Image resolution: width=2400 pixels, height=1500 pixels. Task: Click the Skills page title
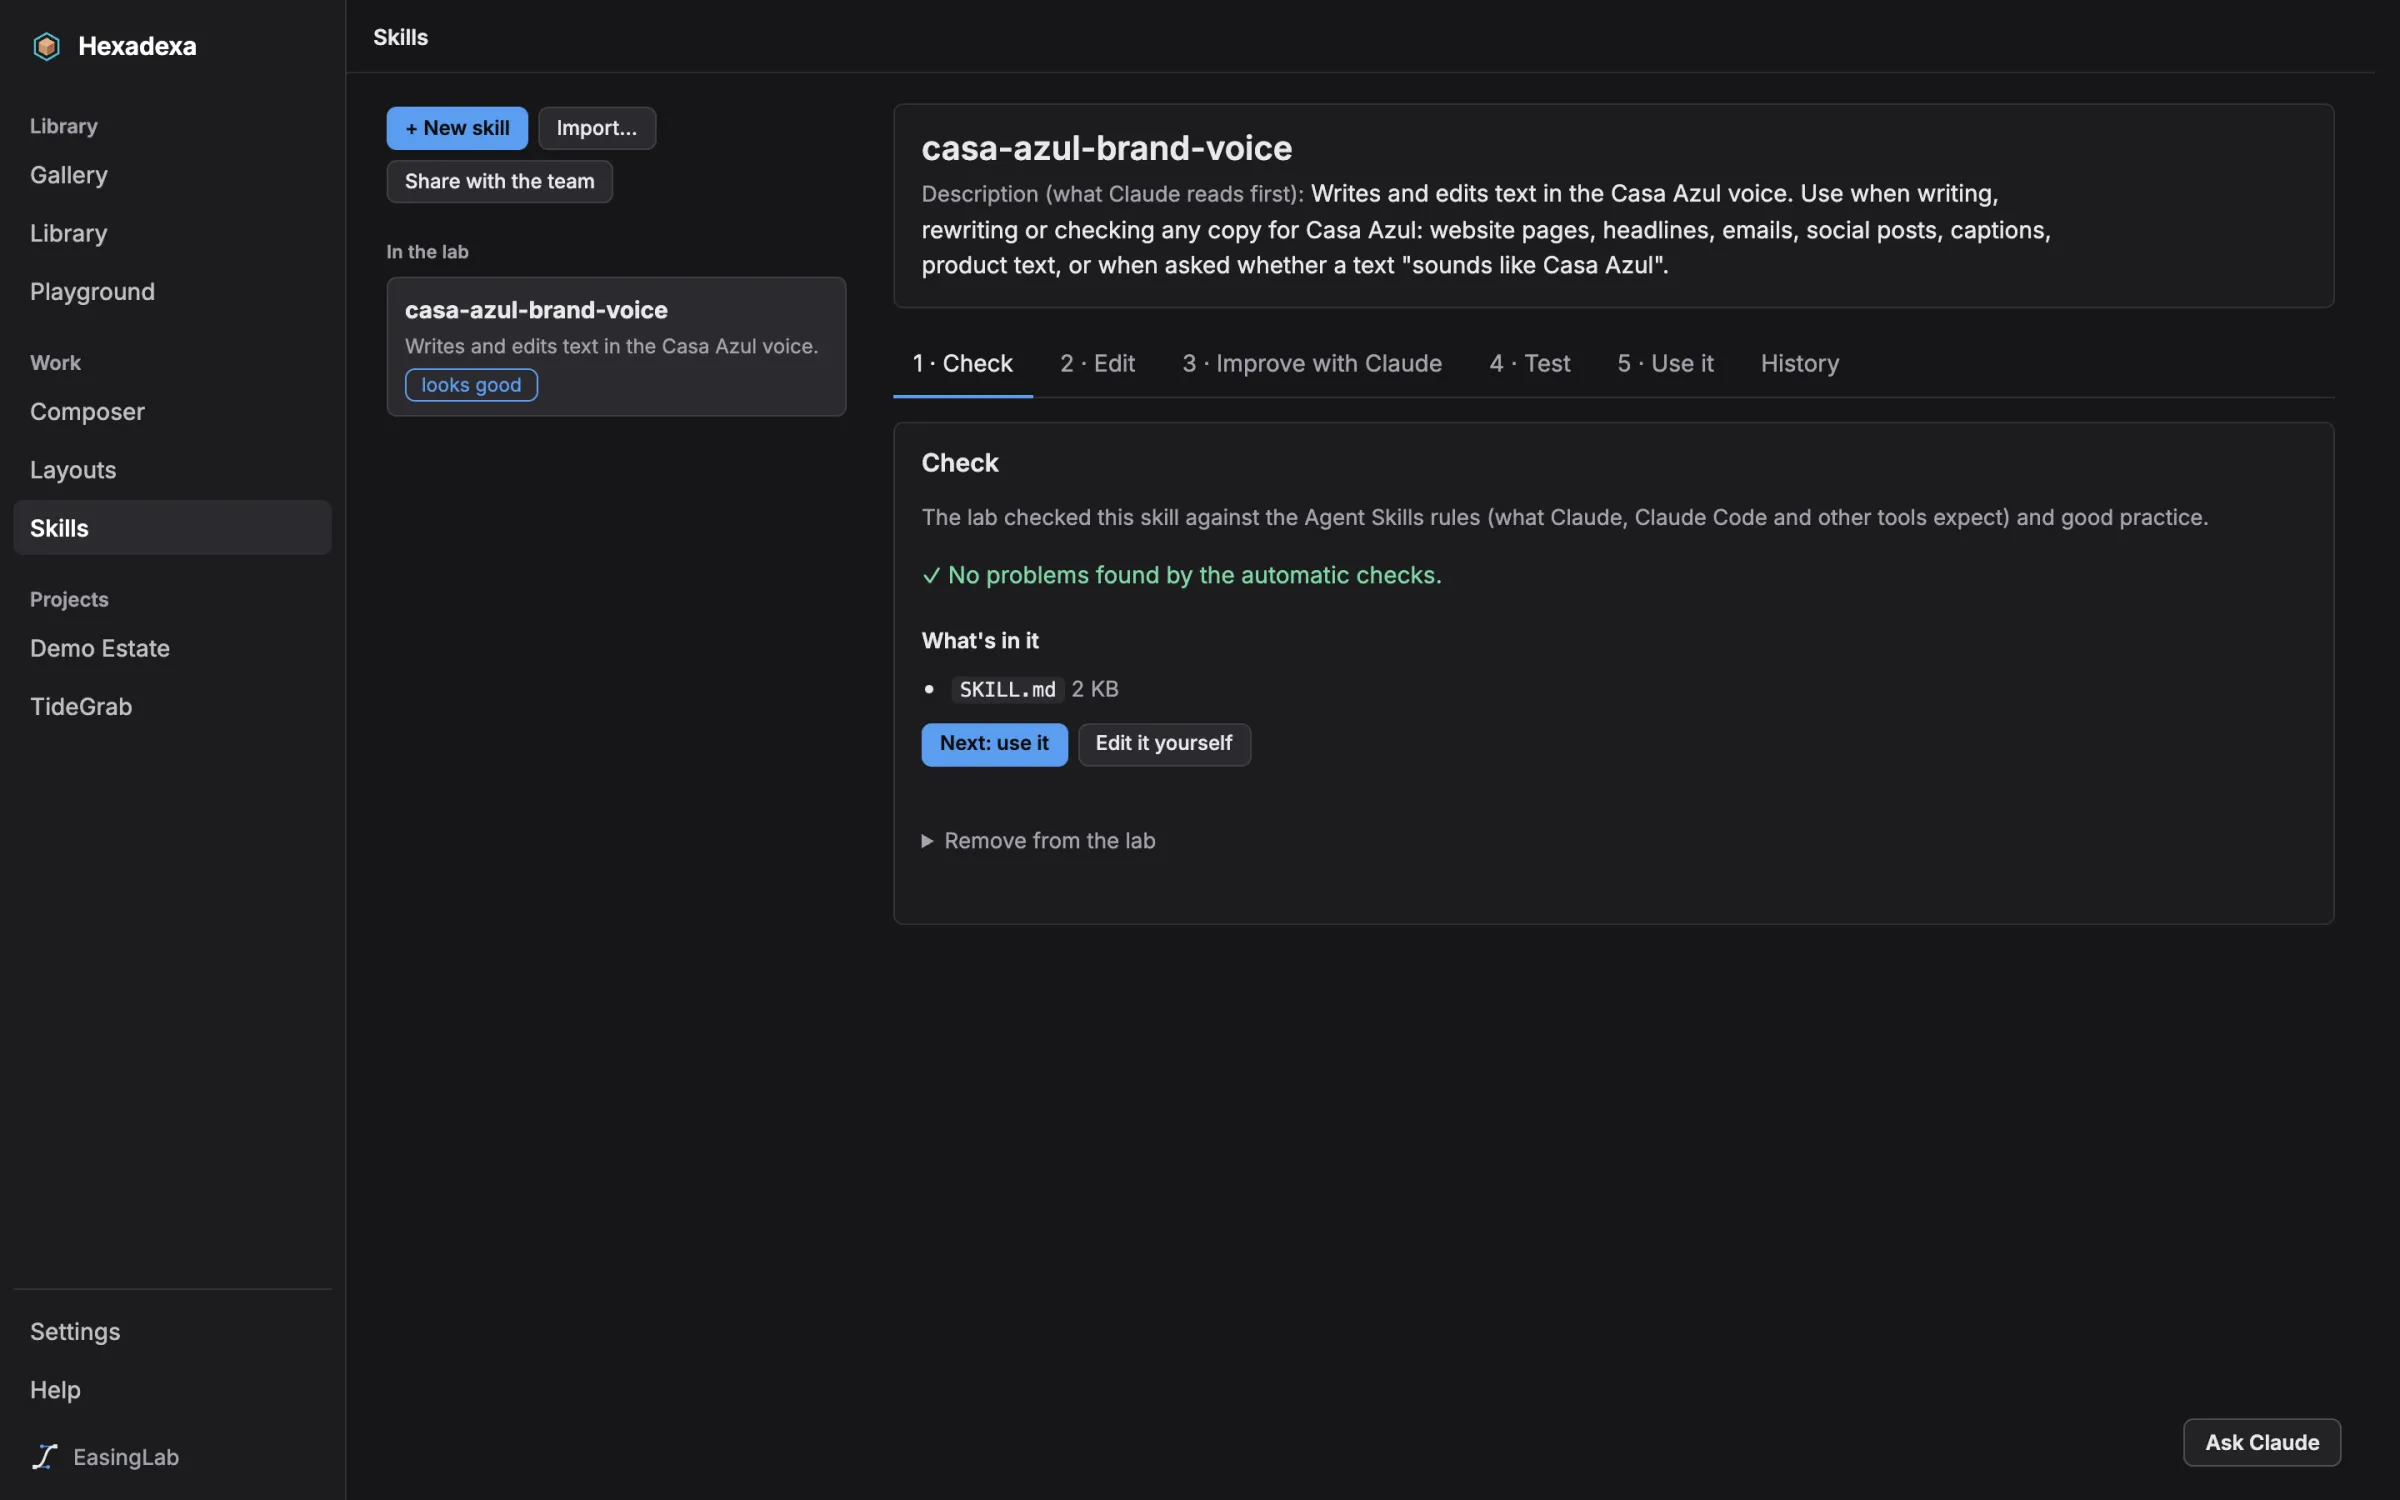pos(400,37)
